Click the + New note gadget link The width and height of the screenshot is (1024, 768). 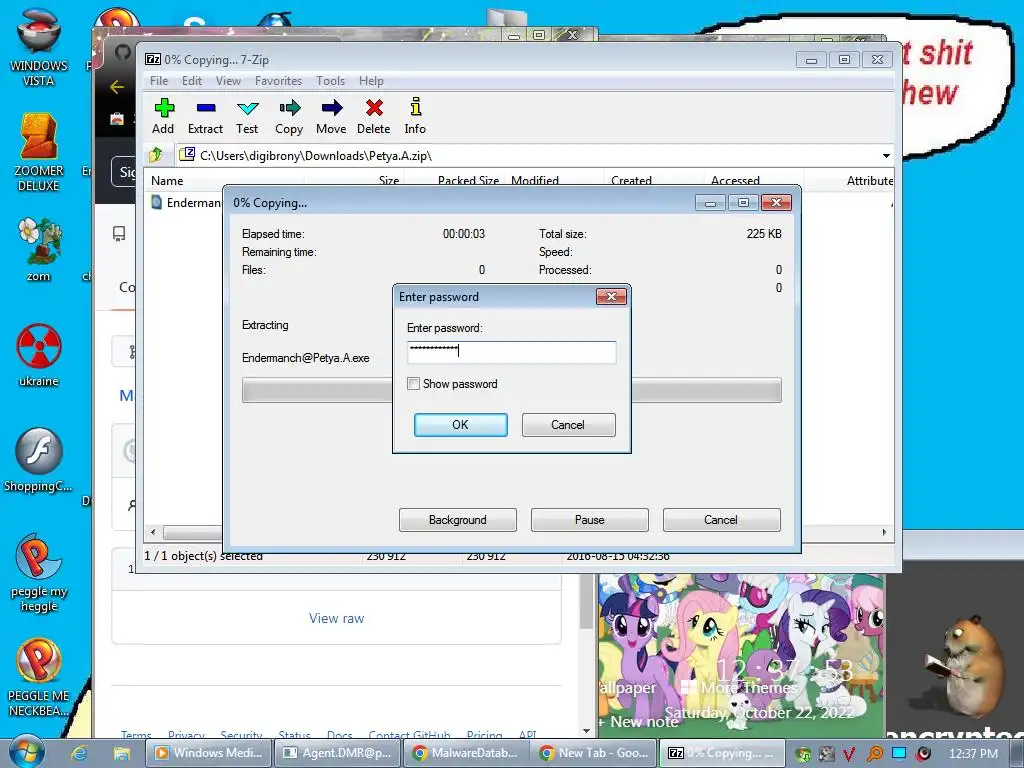pos(638,722)
